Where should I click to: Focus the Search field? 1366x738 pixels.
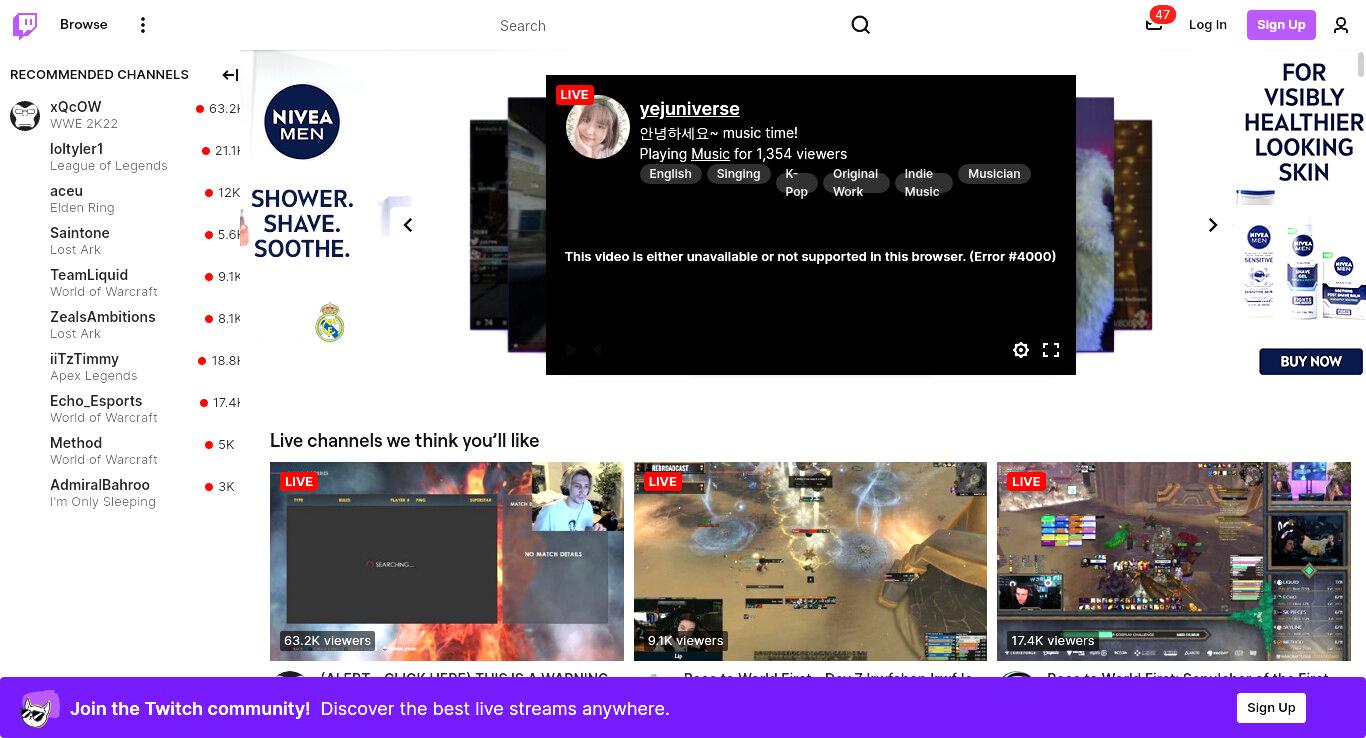(670, 25)
